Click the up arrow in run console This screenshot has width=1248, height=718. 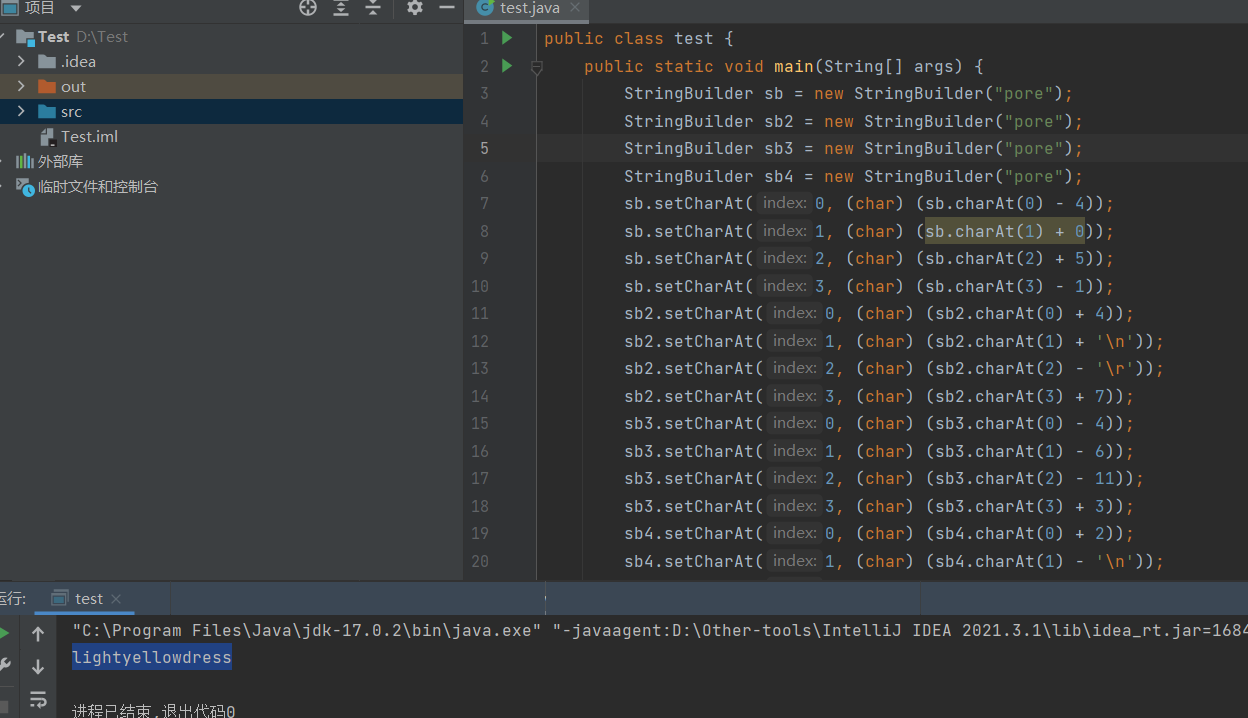38,634
